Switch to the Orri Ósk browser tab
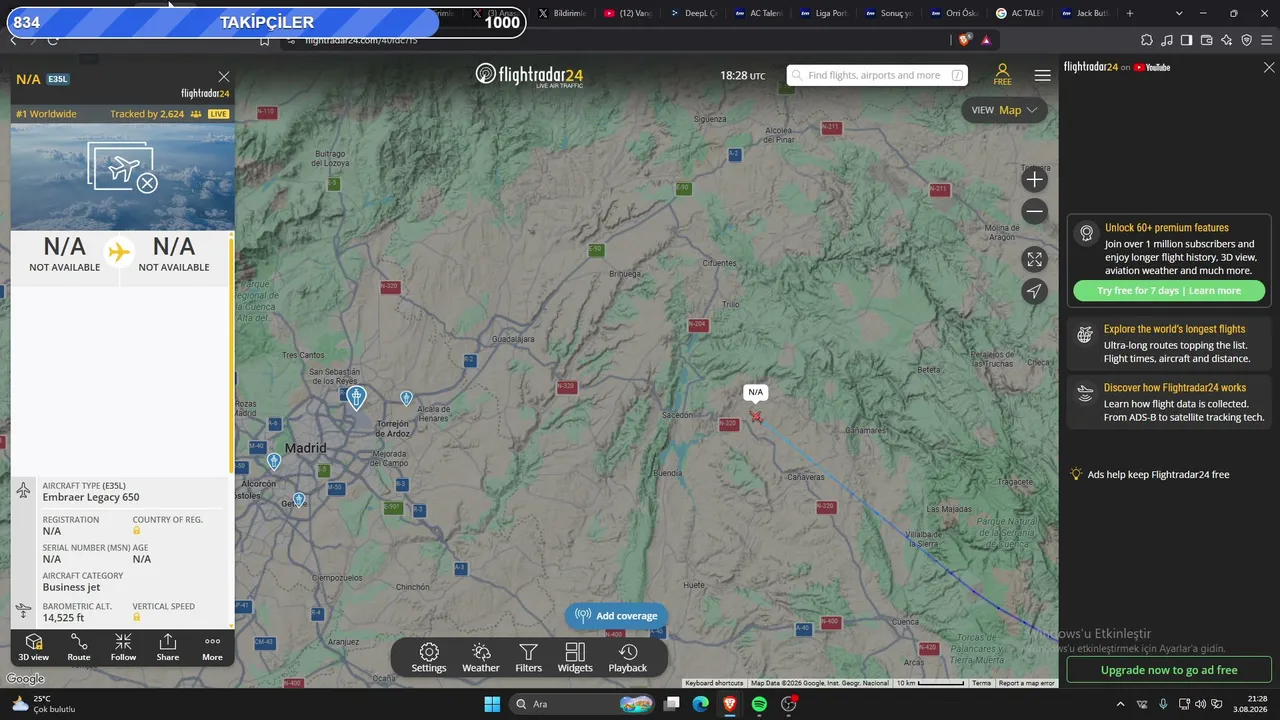The width and height of the screenshot is (1280, 720). tap(953, 14)
